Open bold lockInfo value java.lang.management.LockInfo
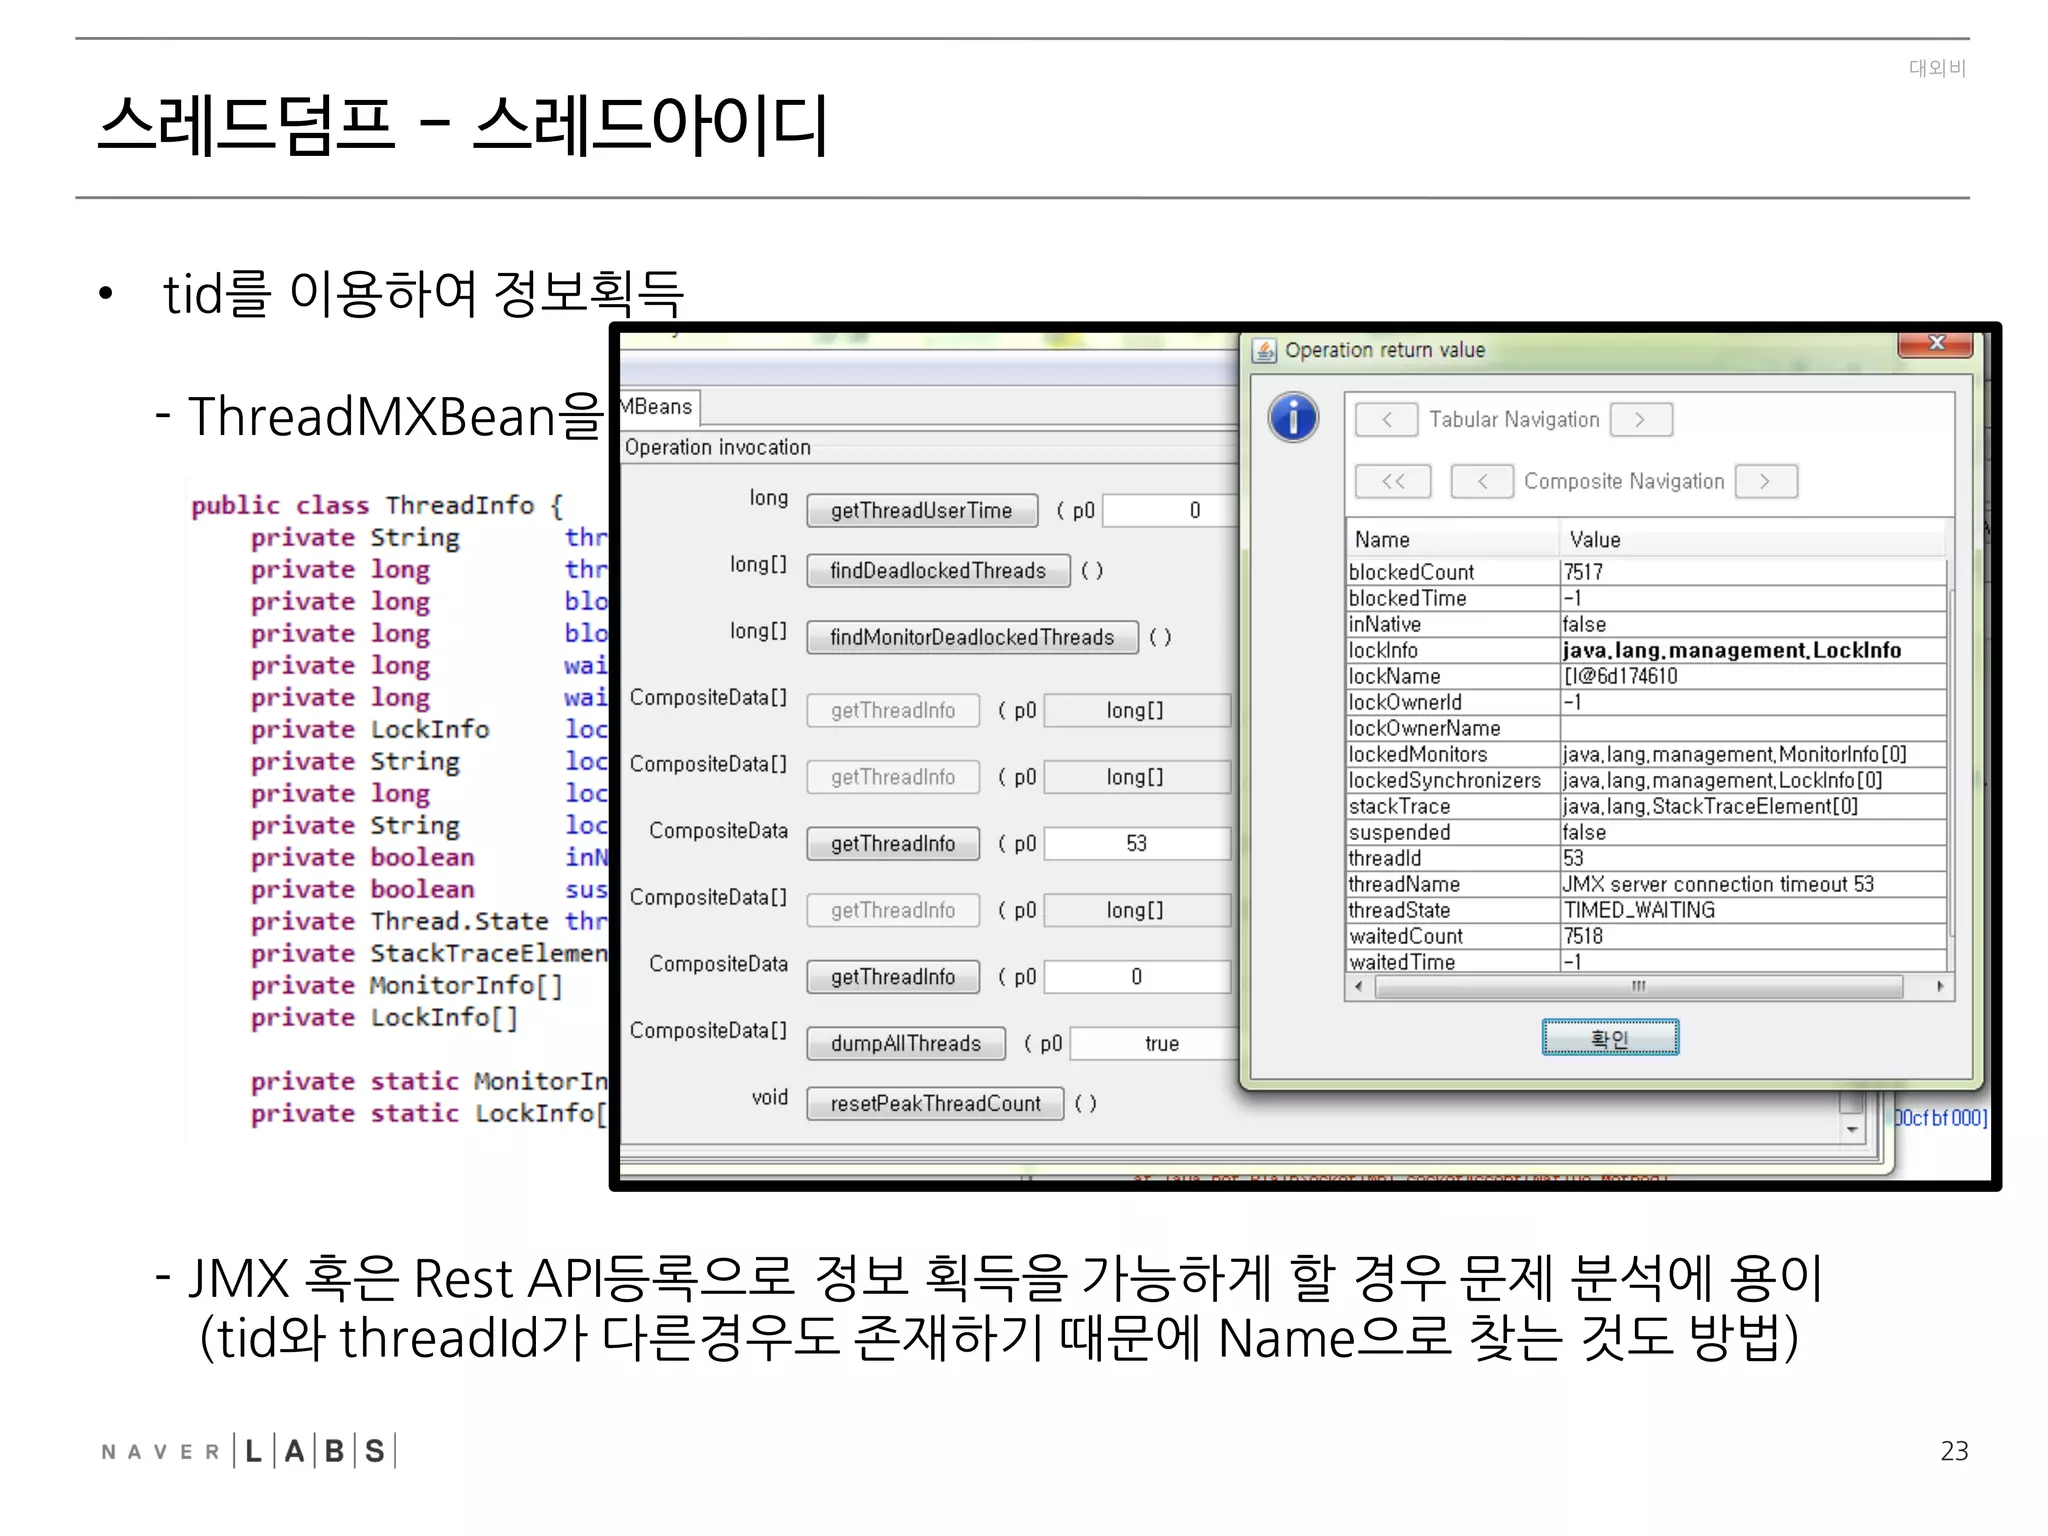2048x1536 pixels. pyautogui.click(x=1731, y=651)
